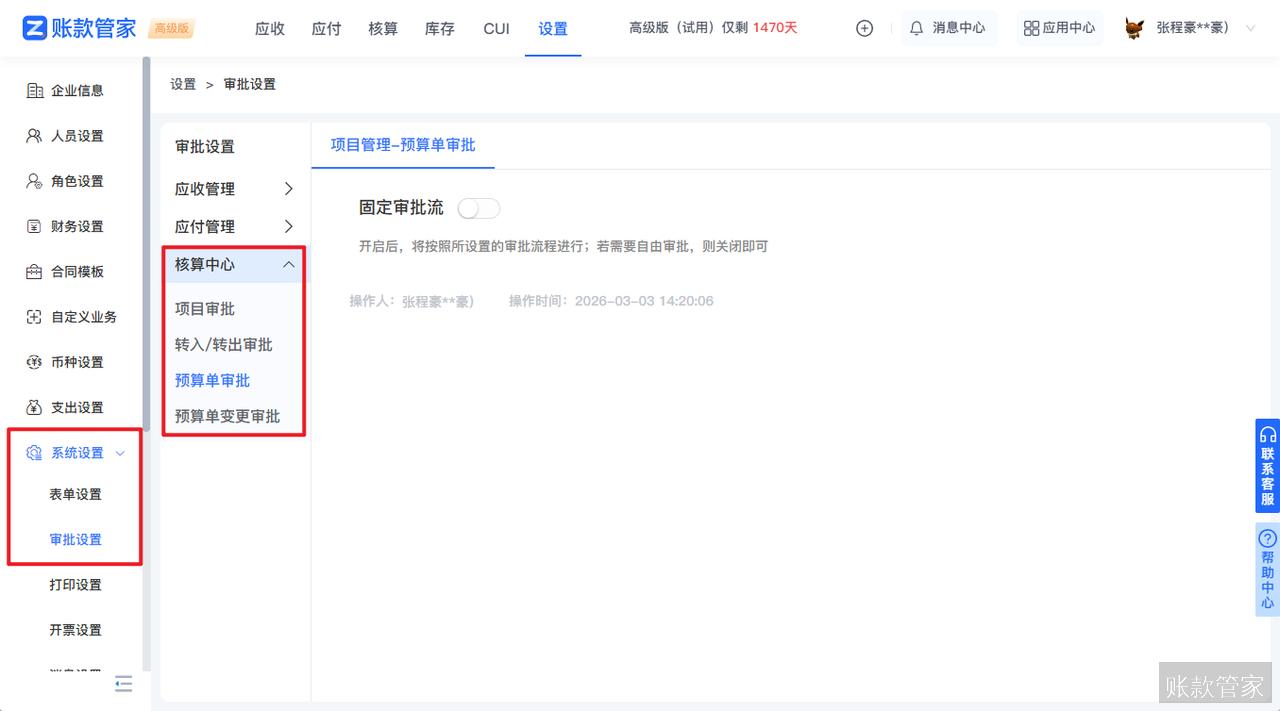This screenshot has width=1280, height=711.
Task: Open 联系客服 on the right edge
Action: point(1267,466)
